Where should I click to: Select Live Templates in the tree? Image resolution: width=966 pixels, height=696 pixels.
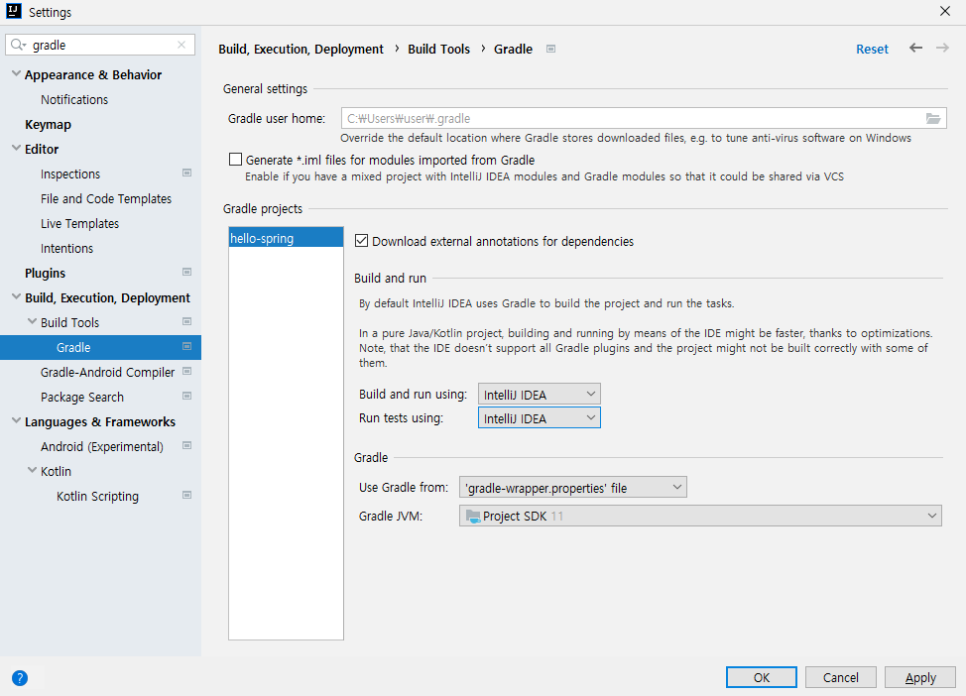[79, 224]
